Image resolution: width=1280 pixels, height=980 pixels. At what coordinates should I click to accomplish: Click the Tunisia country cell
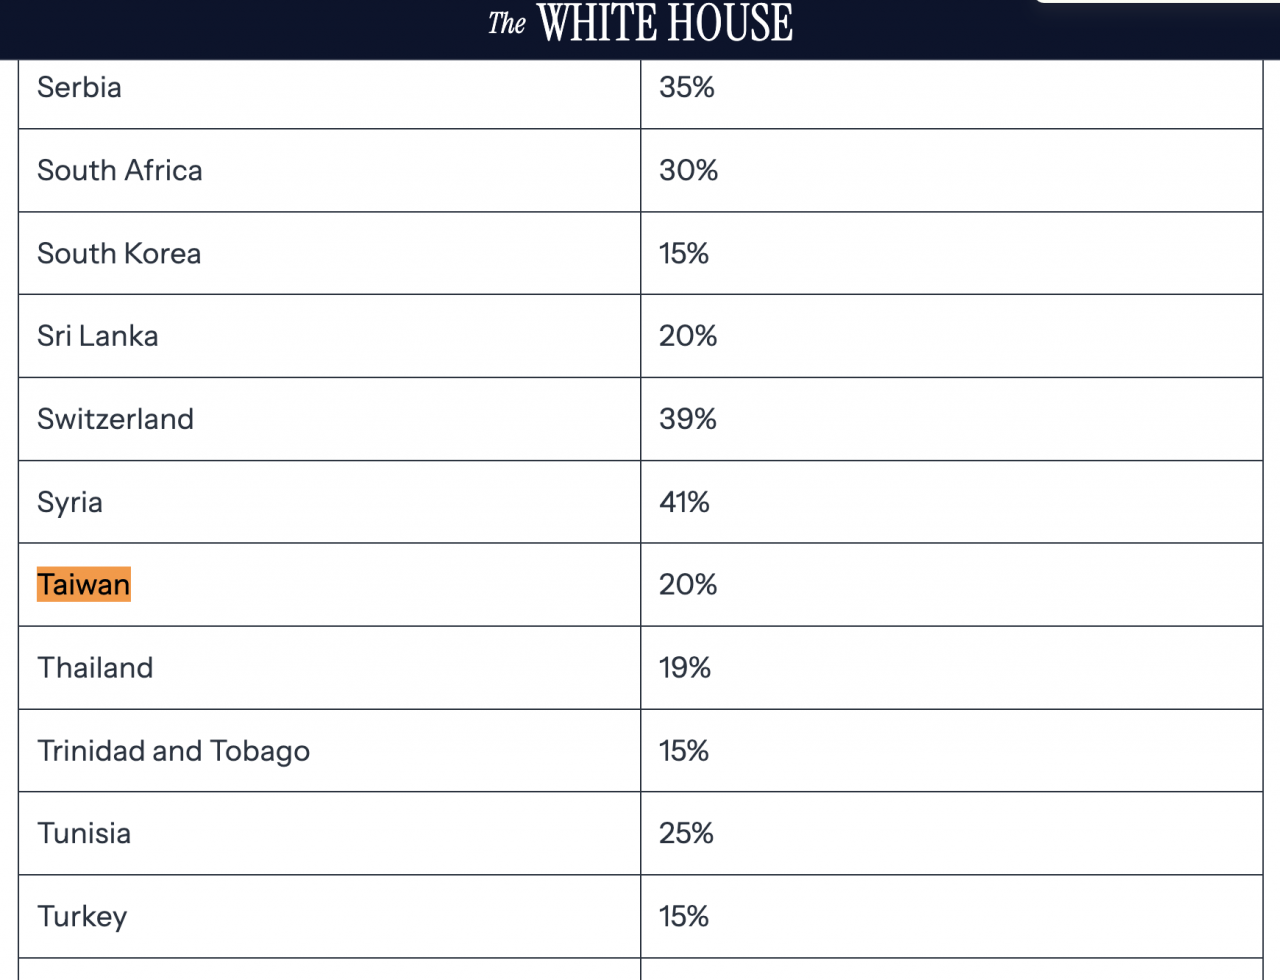[x=329, y=834]
